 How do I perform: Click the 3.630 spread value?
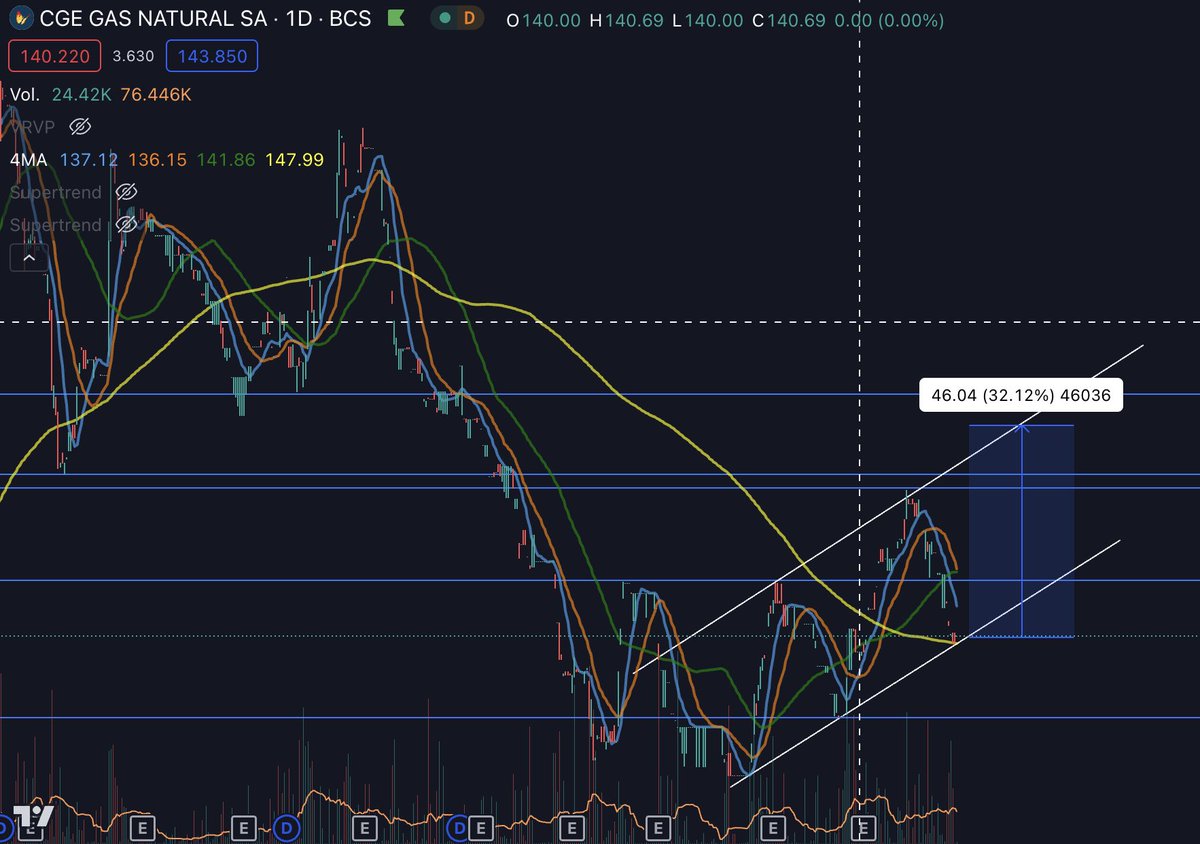(x=133, y=56)
